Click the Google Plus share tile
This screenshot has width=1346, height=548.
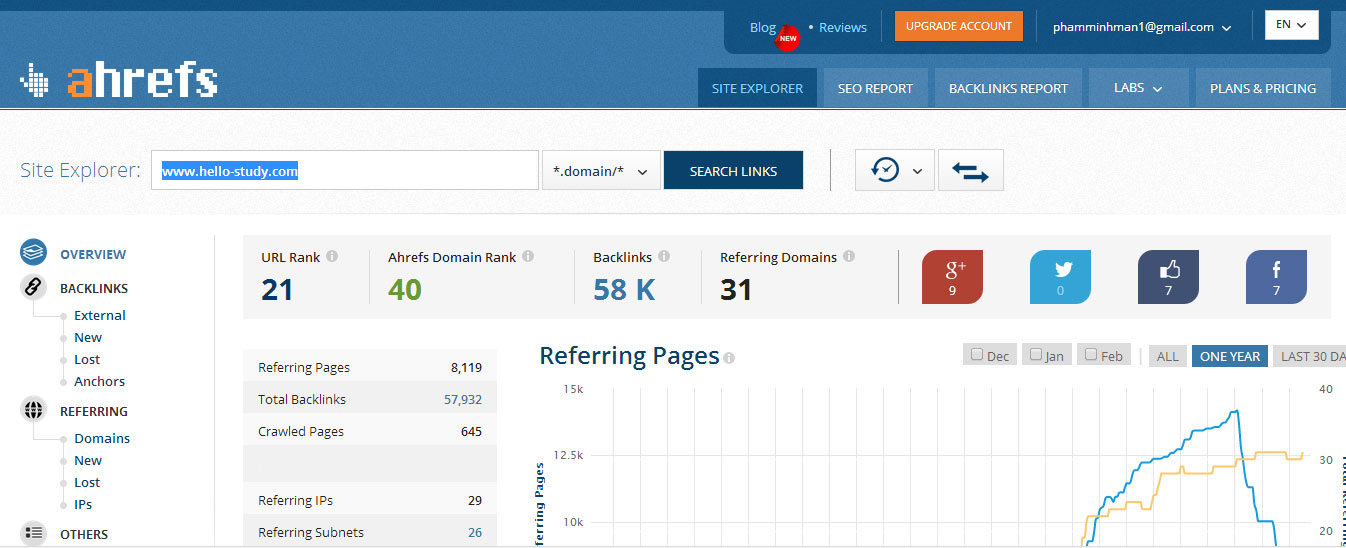(x=952, y=277)
